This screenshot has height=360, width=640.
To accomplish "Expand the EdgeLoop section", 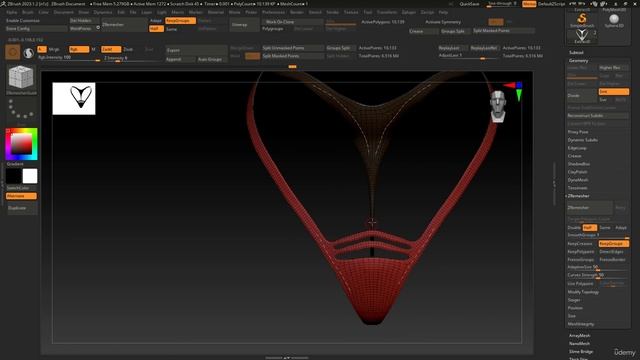I will (x=577, y=148).
